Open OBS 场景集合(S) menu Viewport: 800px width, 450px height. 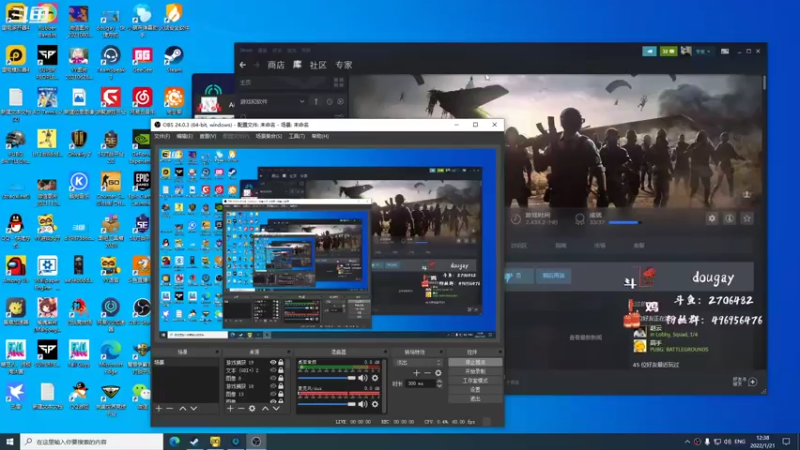pyautogui.click(x=268, y=136)
